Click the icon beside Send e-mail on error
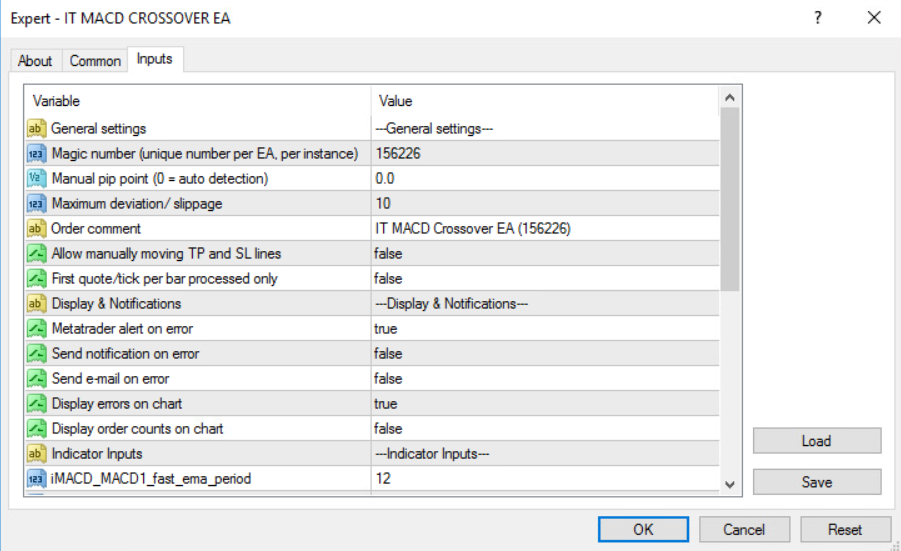The width and height of the screenshot is (901, 551). tap(36, 379)
